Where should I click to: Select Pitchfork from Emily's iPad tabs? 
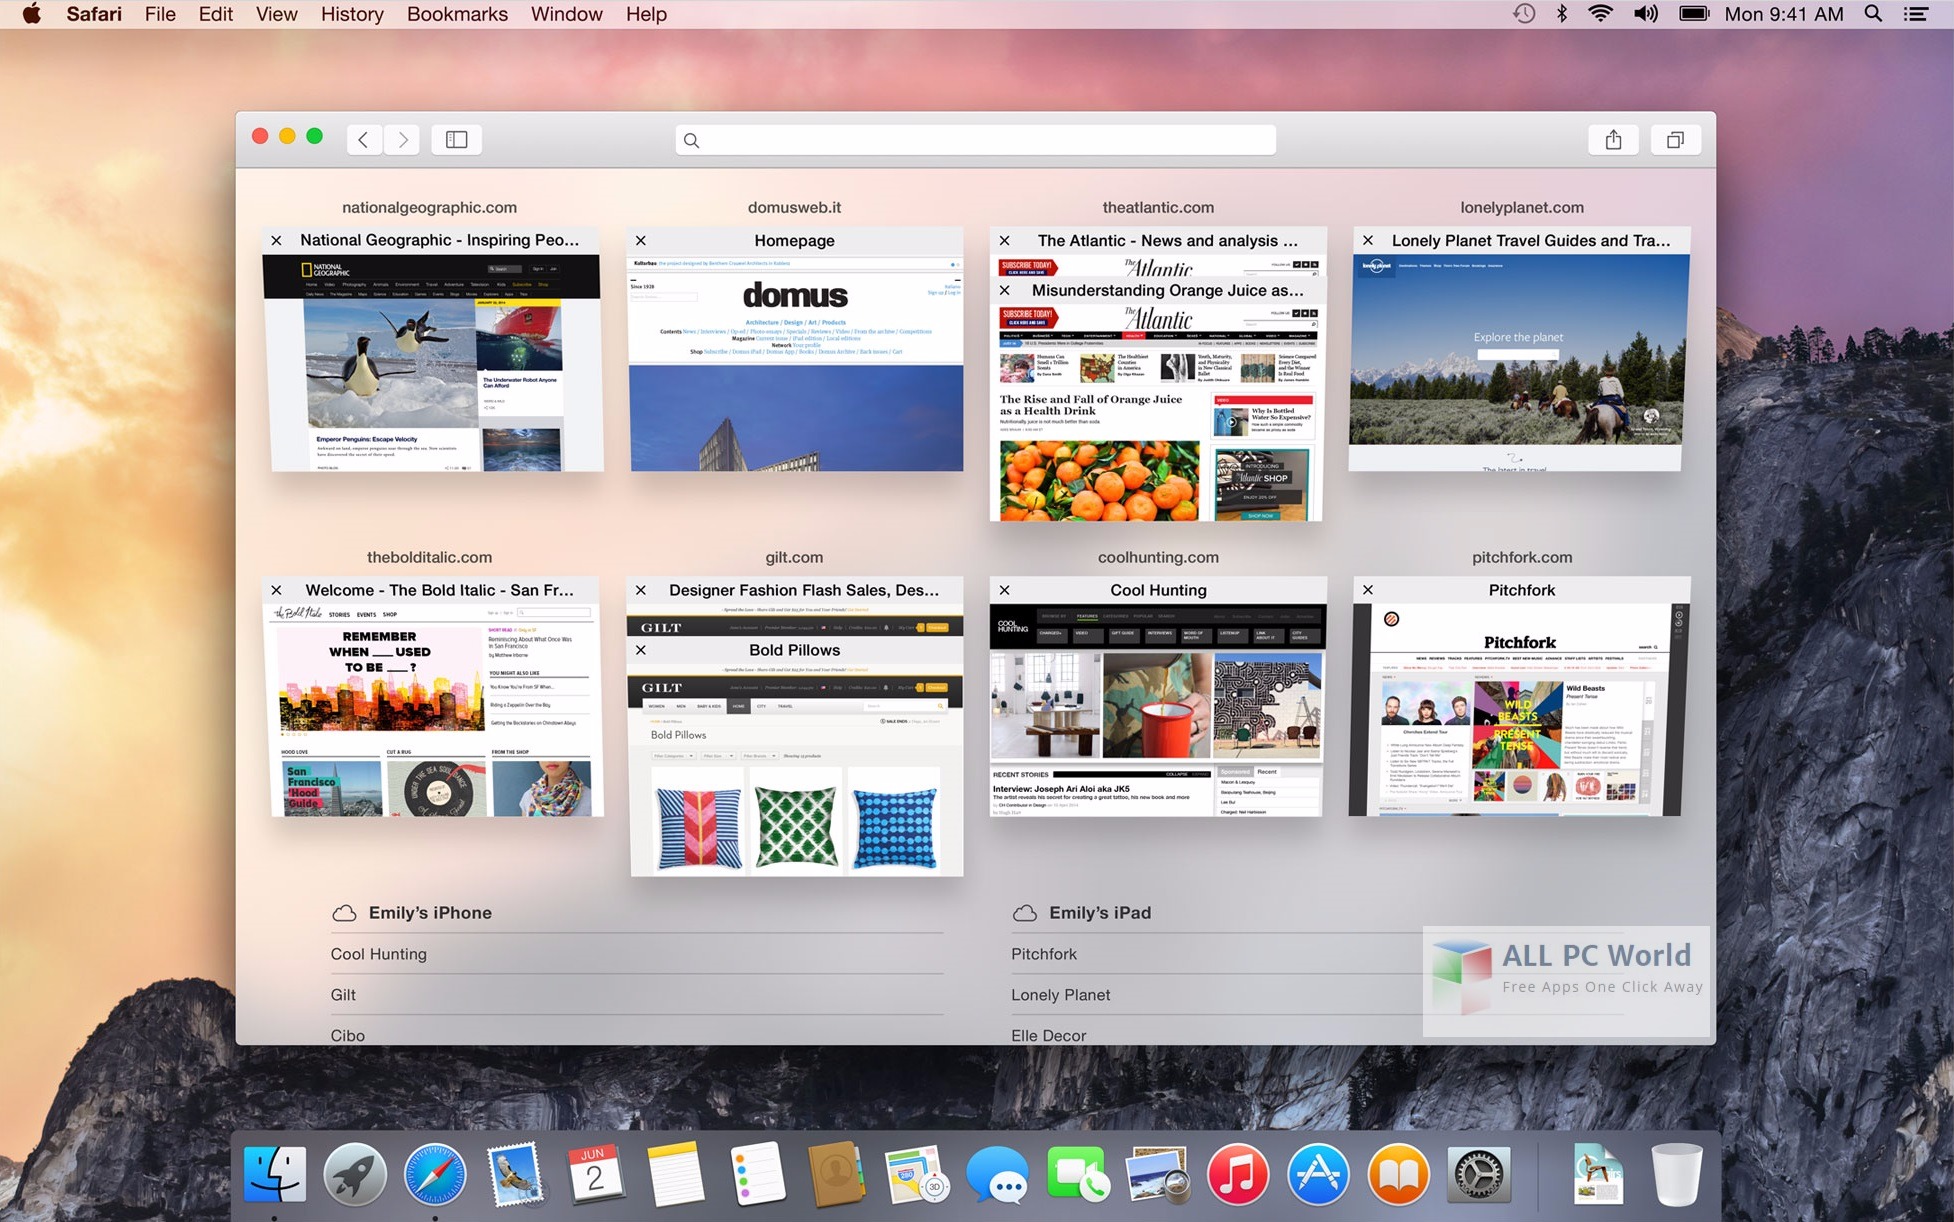1045,953
